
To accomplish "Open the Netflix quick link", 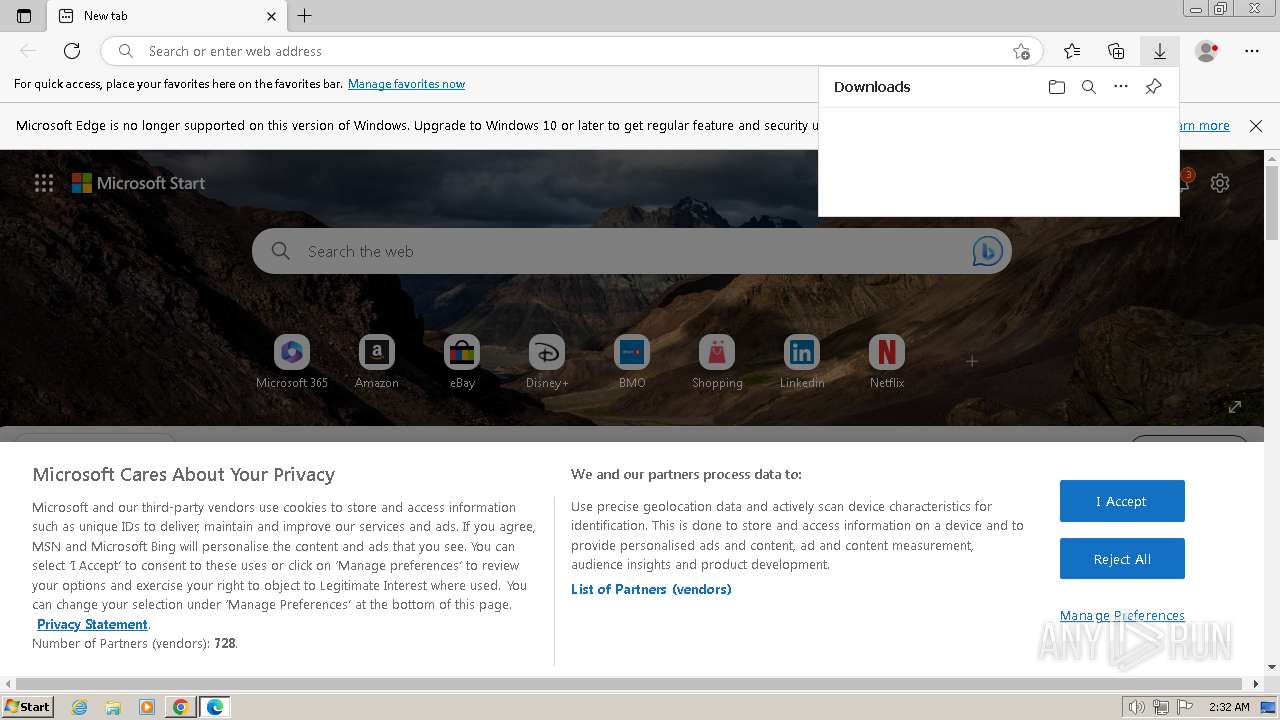I will (x=887, y=363).
